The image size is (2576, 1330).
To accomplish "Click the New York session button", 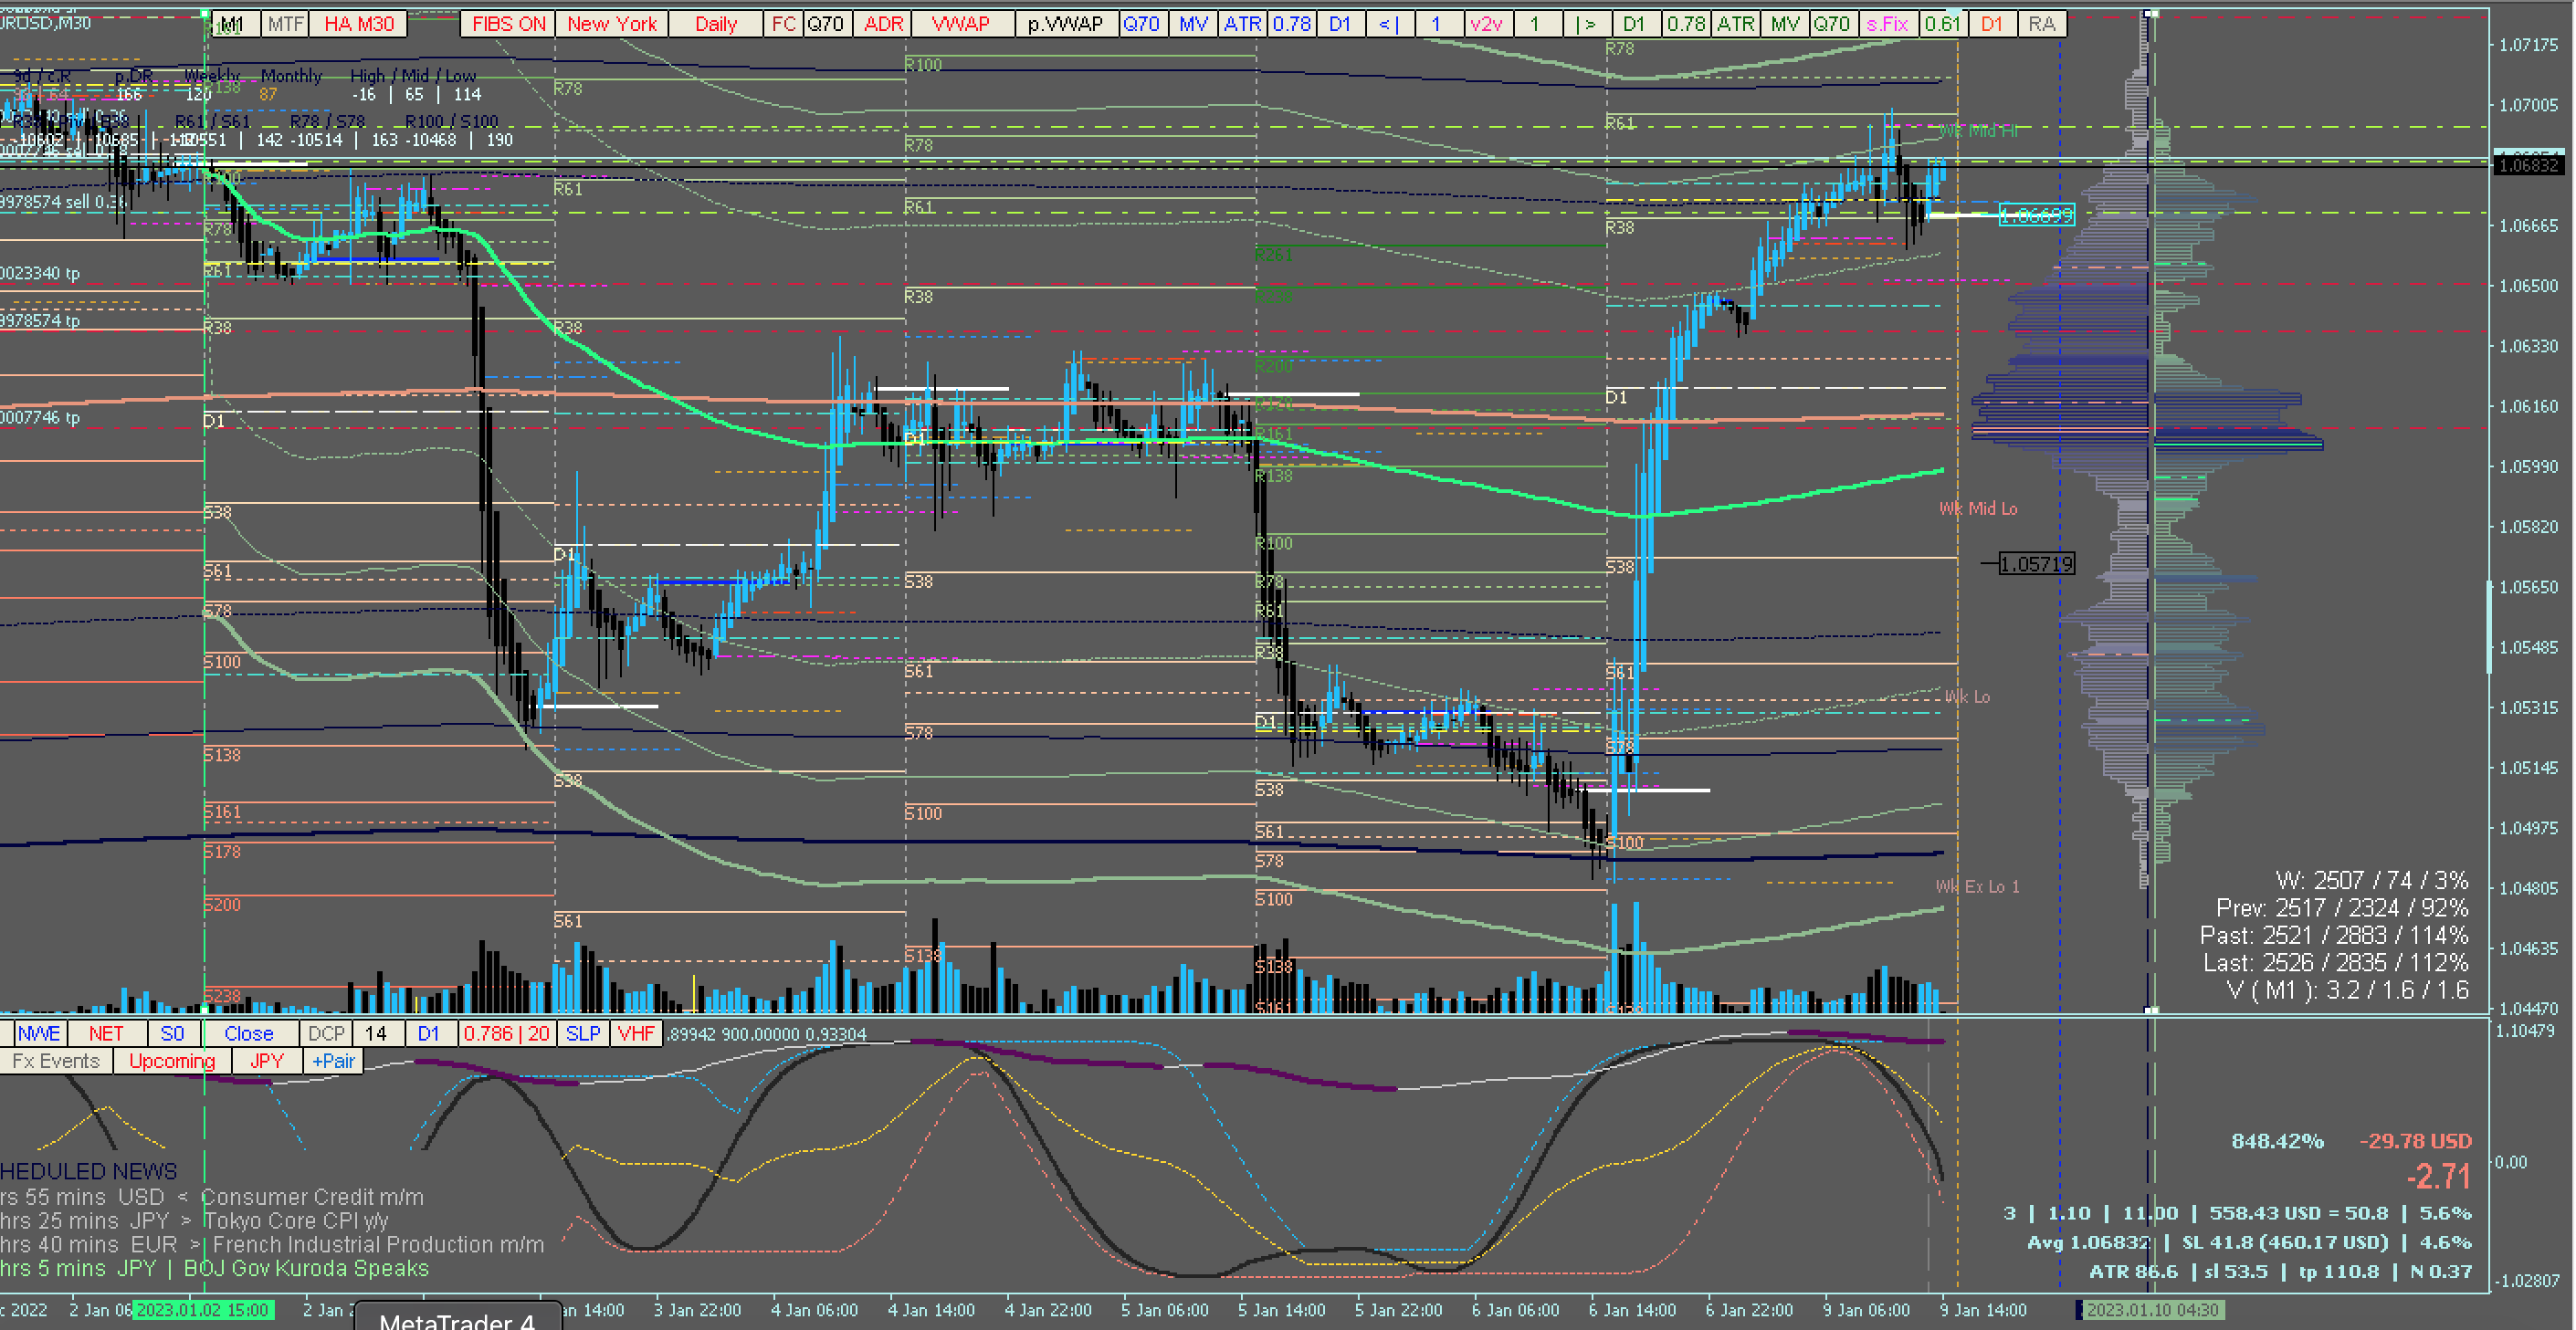I will (612, 24).
